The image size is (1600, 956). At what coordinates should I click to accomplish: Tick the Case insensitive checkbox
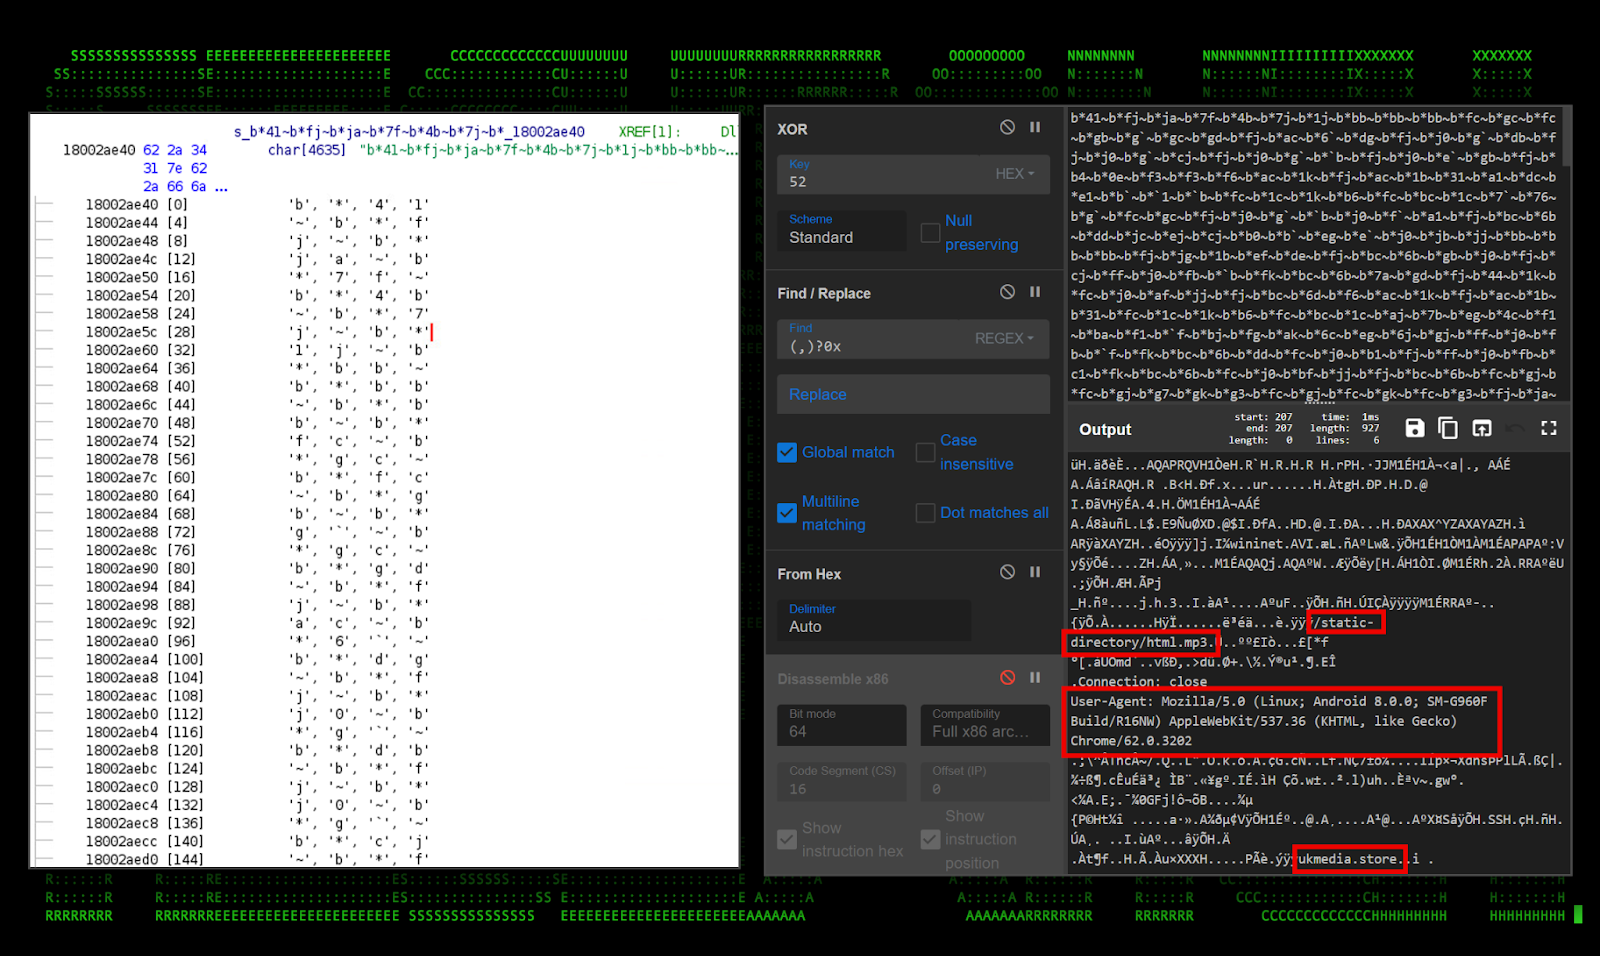925,452
